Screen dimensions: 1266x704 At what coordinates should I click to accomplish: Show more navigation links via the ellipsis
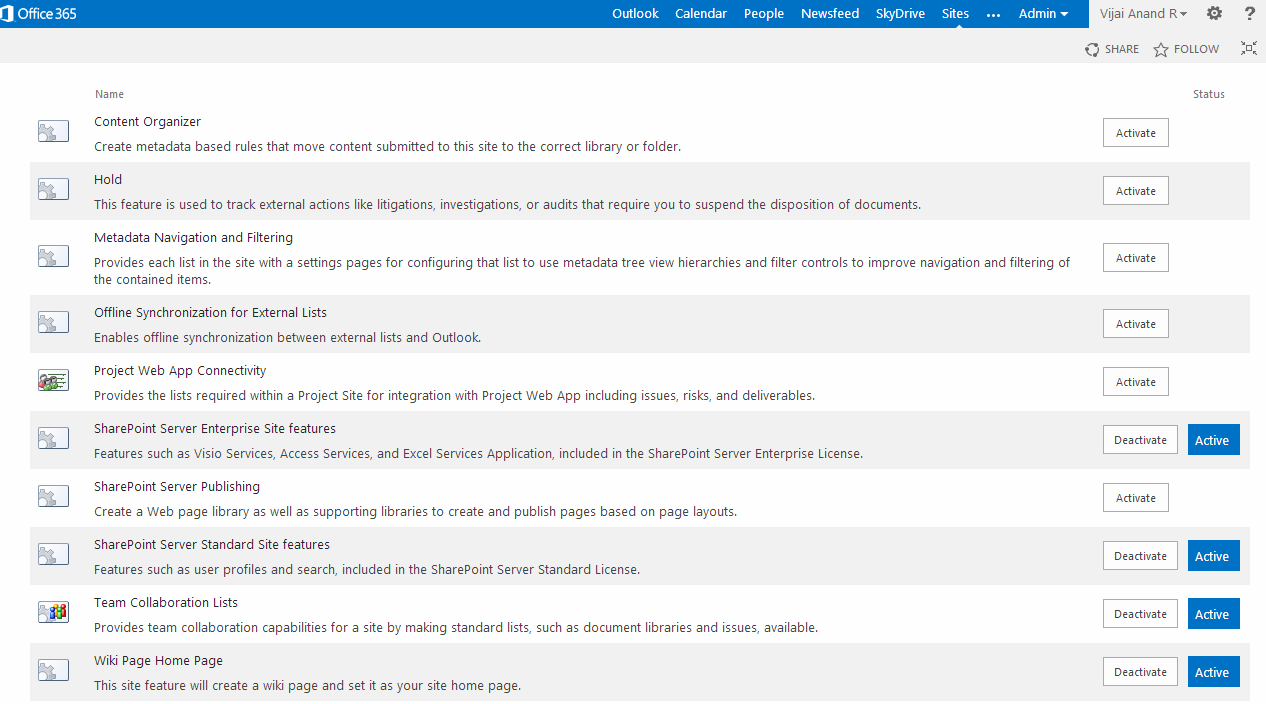point(993,14)
